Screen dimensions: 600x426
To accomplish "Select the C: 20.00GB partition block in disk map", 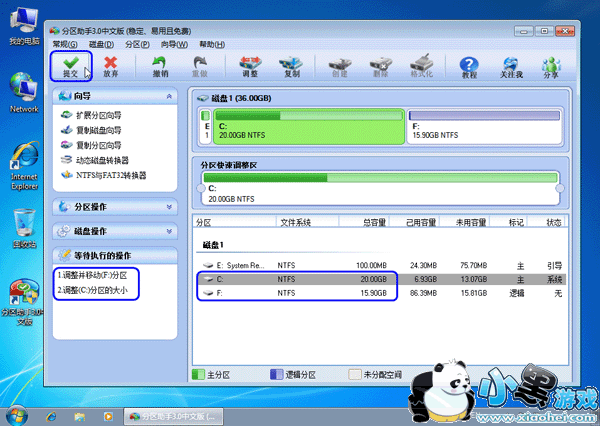I will click(x=309, y=127).
